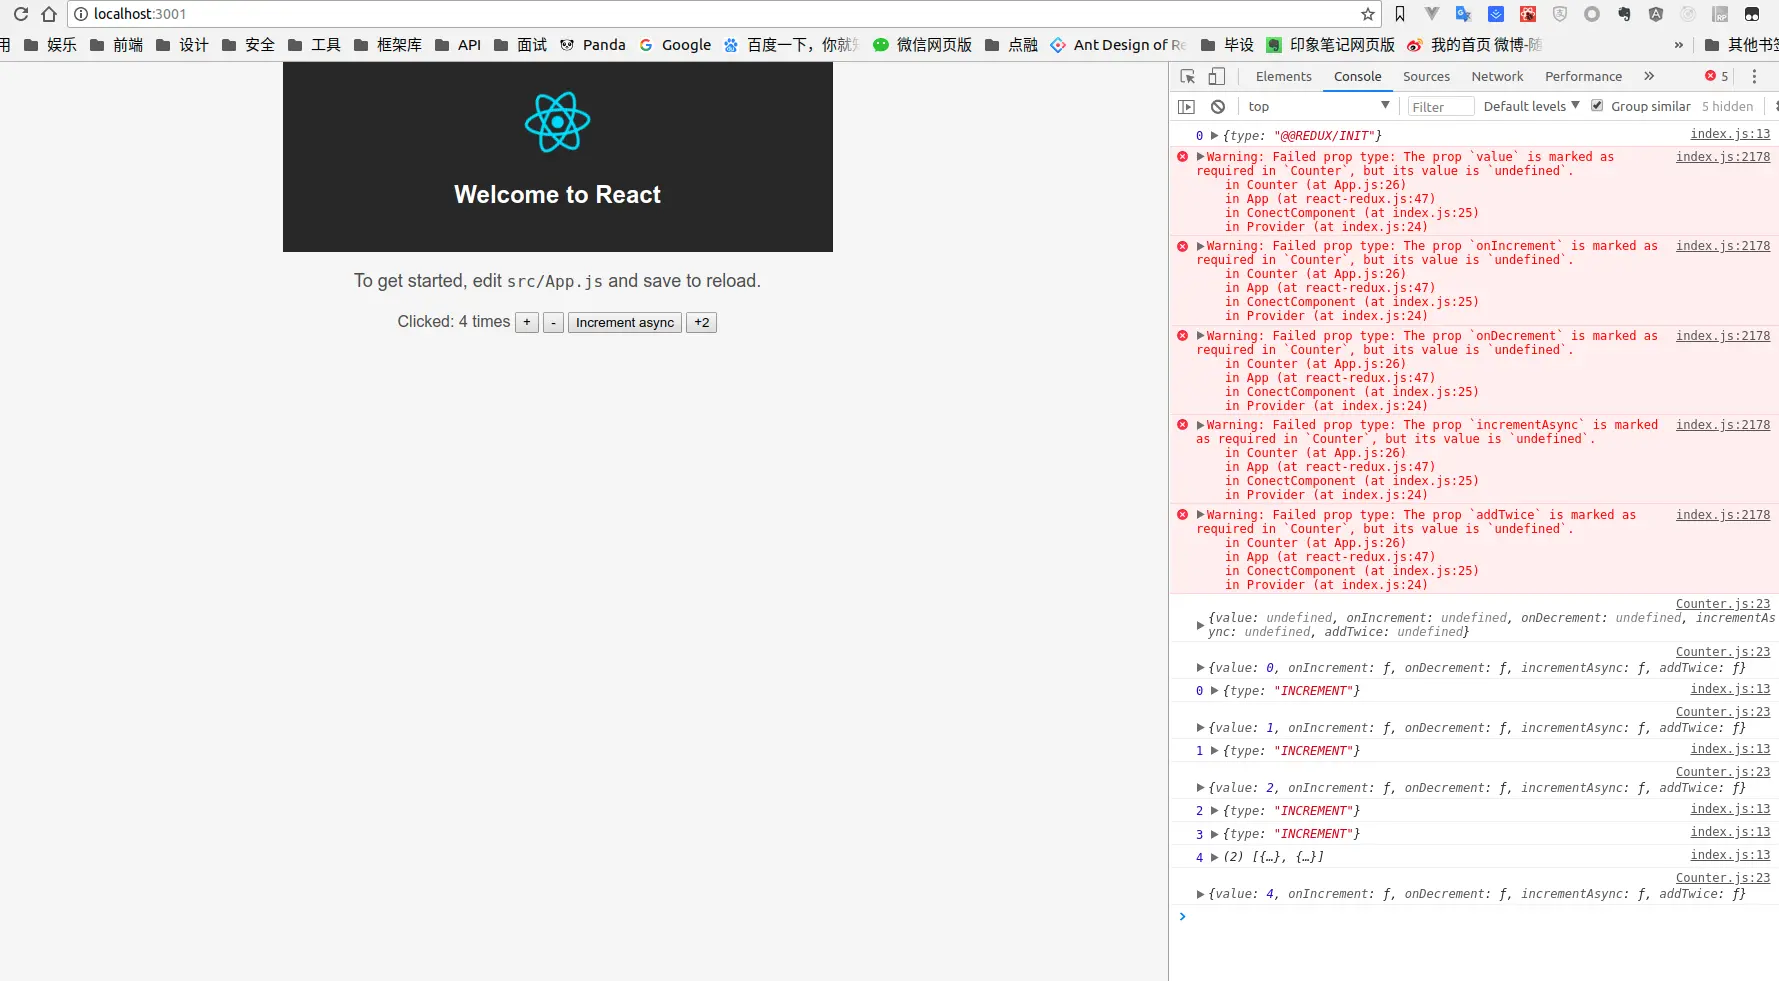Open Counter.js:23 link above value: 4
Image resolution: width=1779 pixels, height=981 pixels.
(1723, 878)
